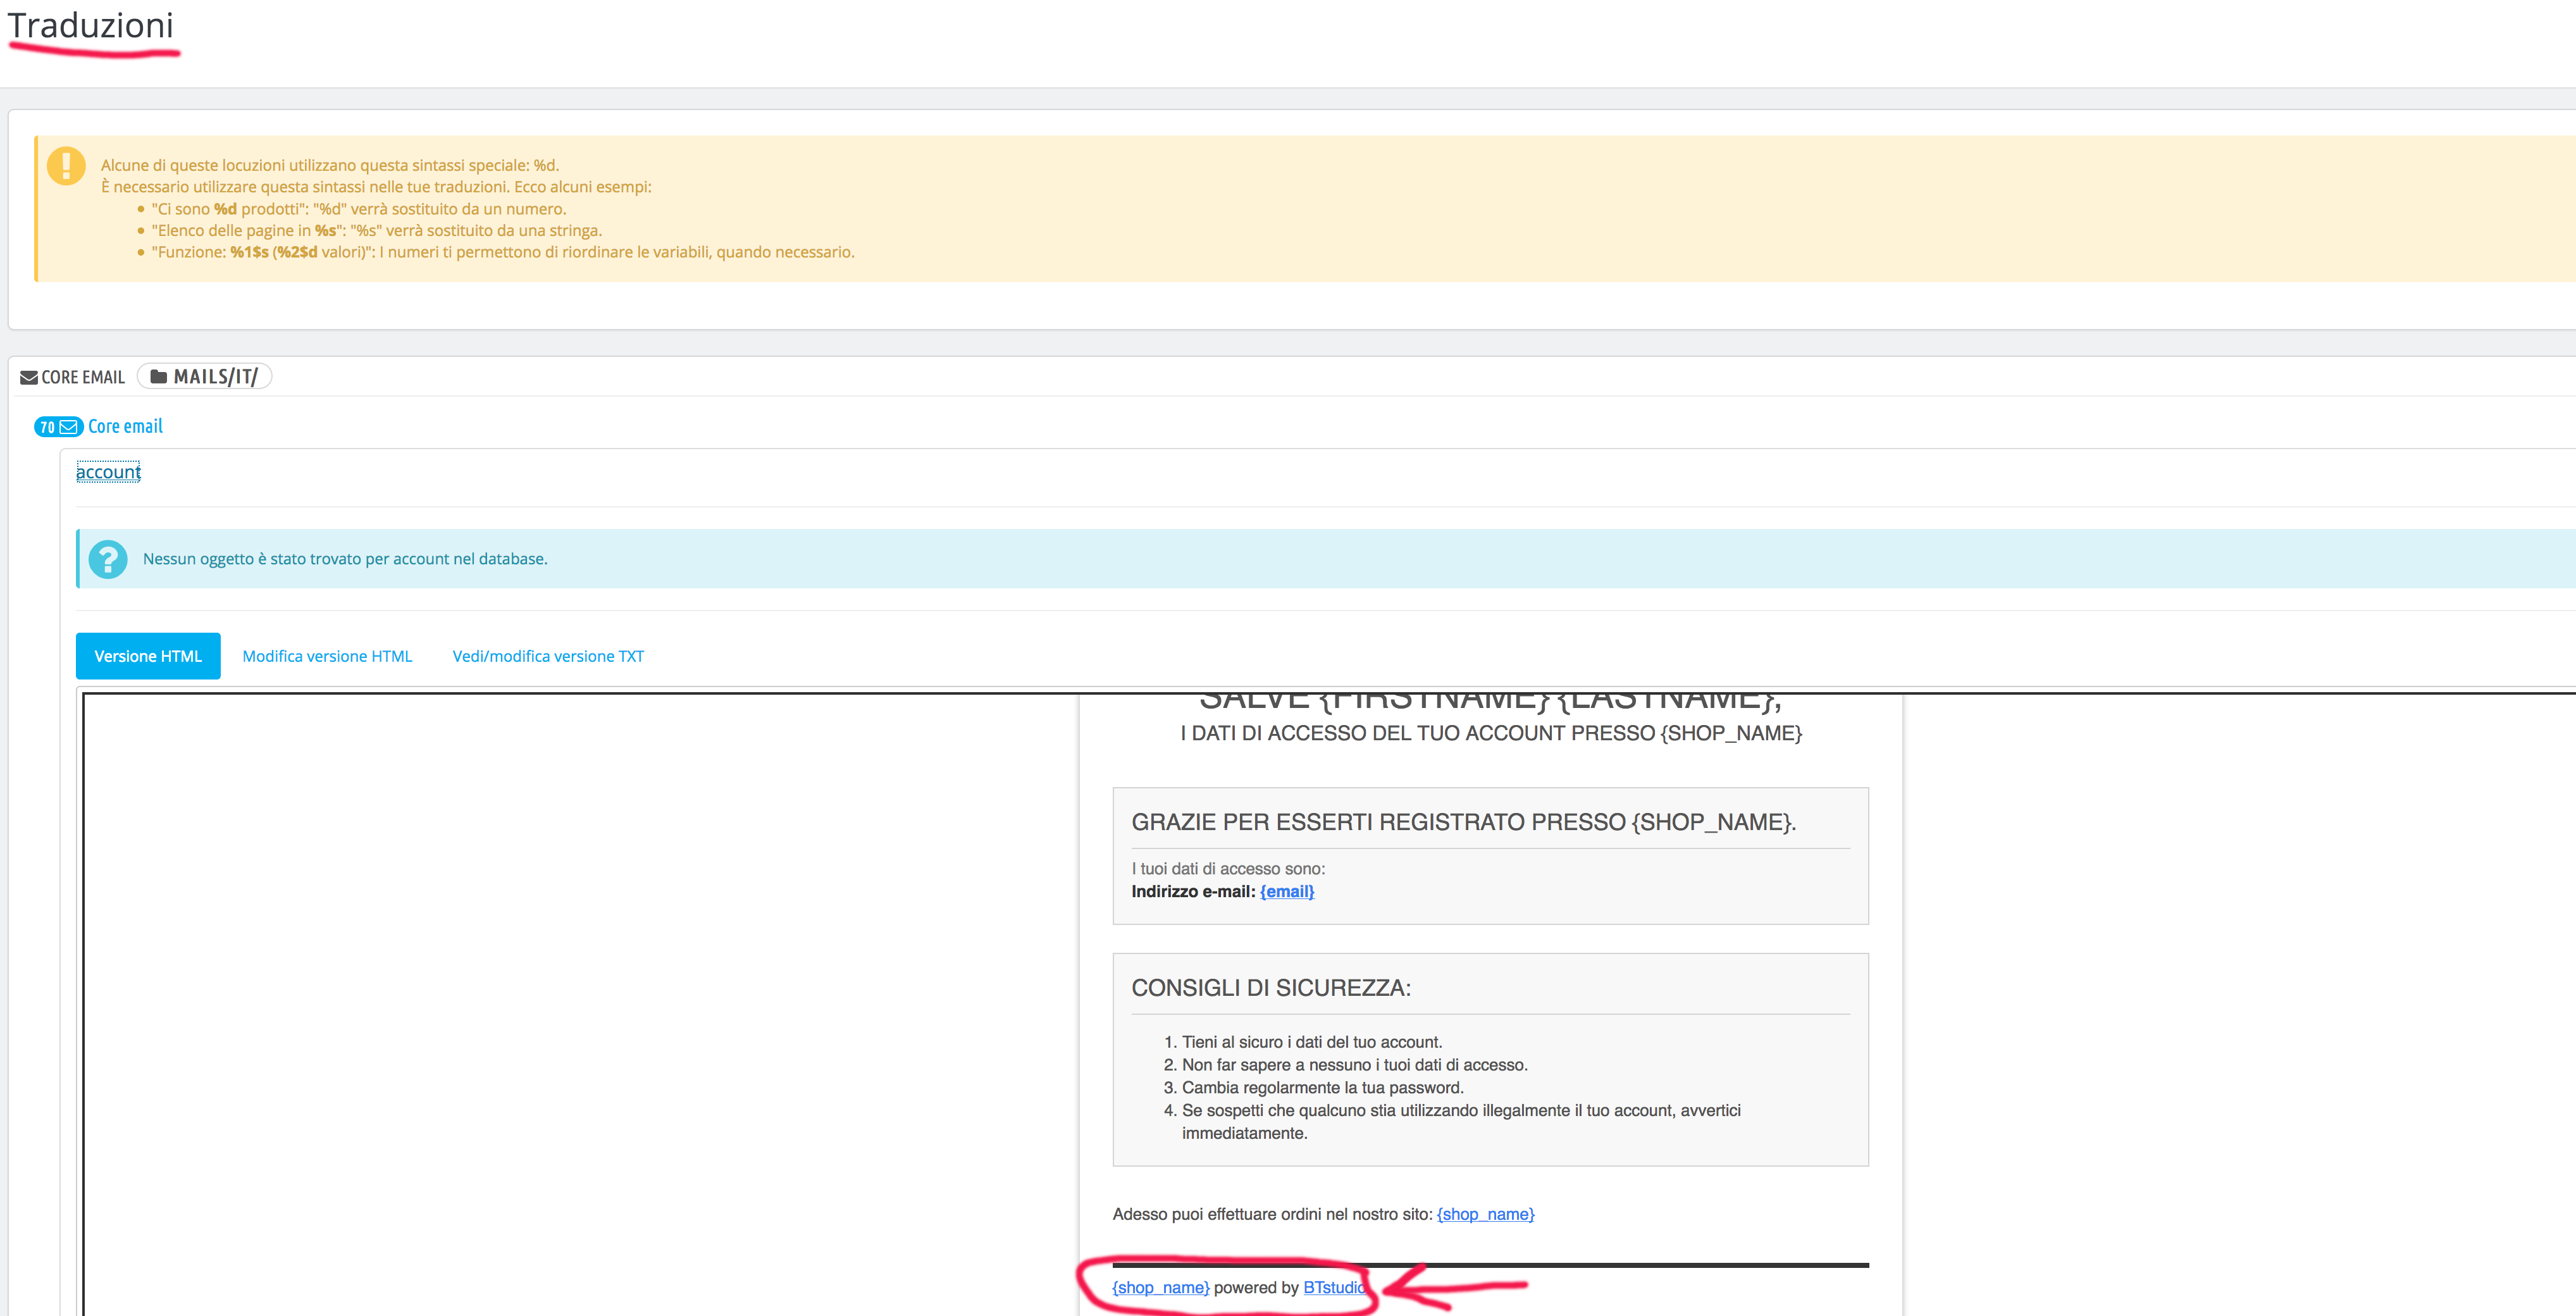Screen dimensions: 2576x1316
Task: Switch to Versione HTML tab
Action: 148,656
